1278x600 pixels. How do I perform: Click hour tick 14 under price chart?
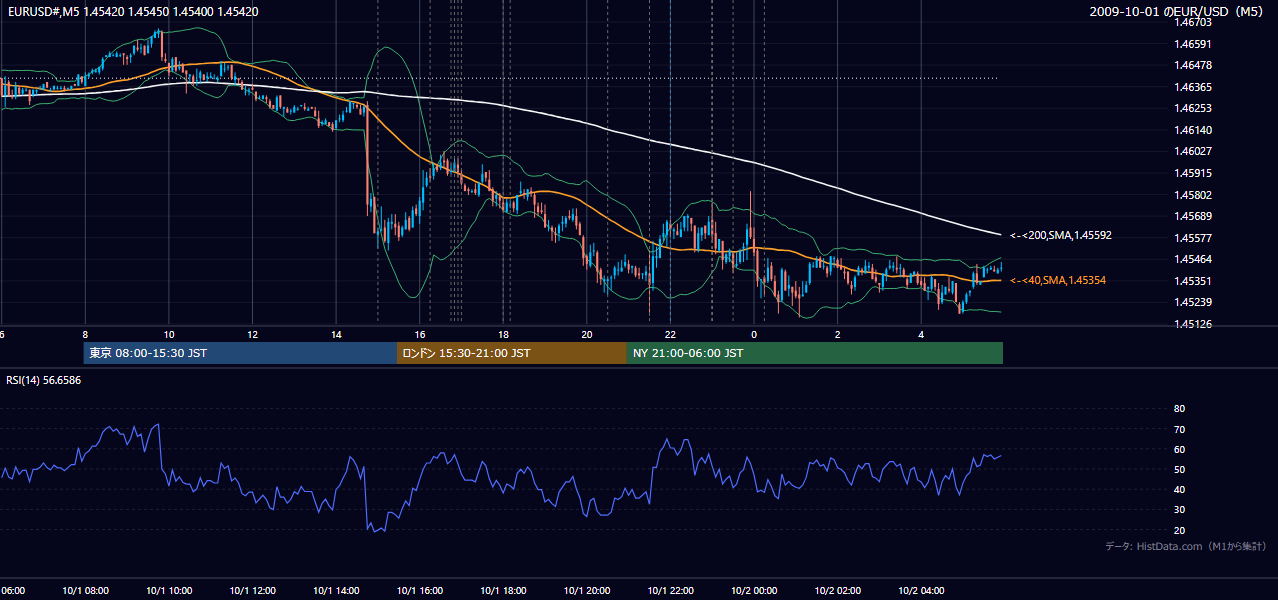point(336,334)
